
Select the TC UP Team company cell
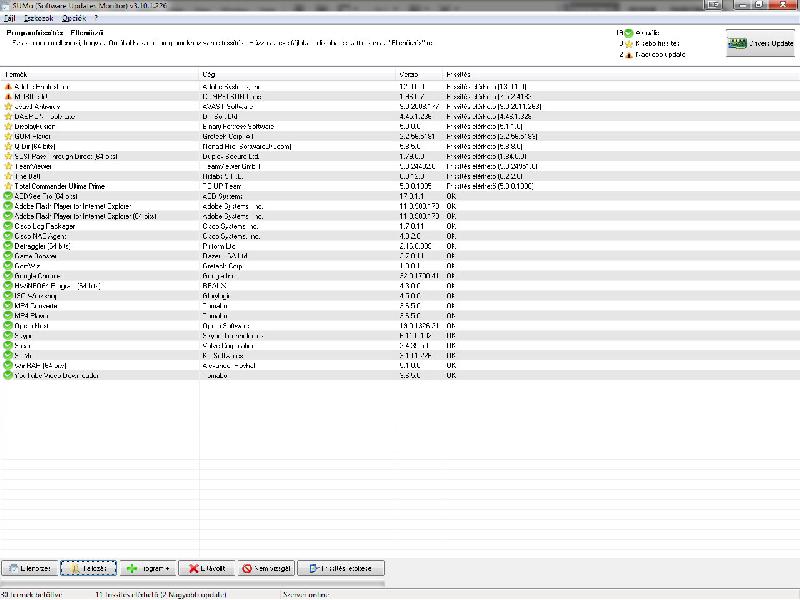pos(221,186)
